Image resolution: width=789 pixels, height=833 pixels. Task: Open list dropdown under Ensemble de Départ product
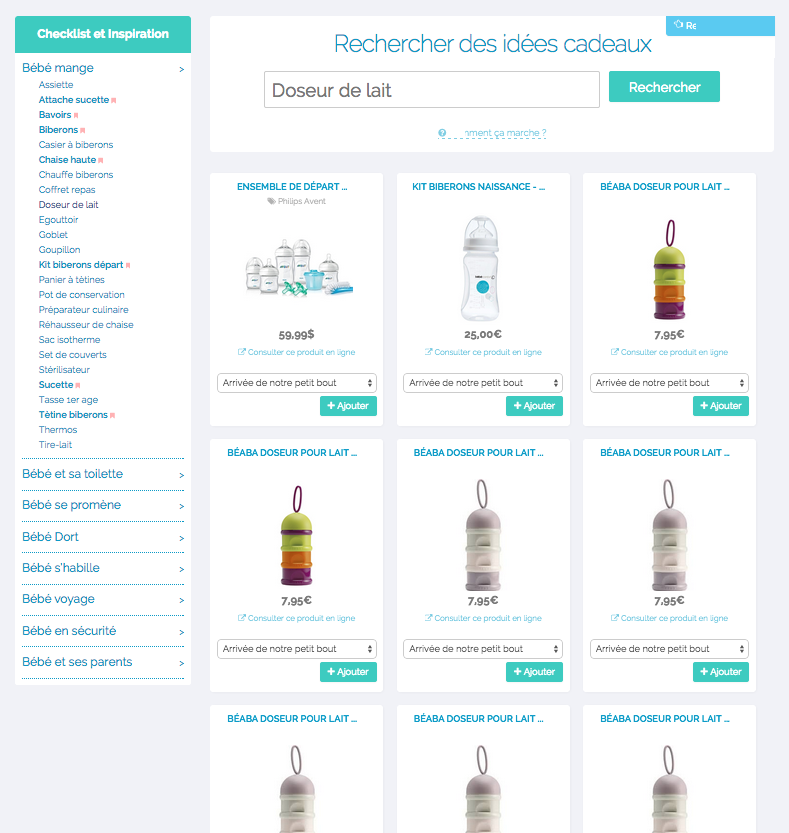(296, 383)
